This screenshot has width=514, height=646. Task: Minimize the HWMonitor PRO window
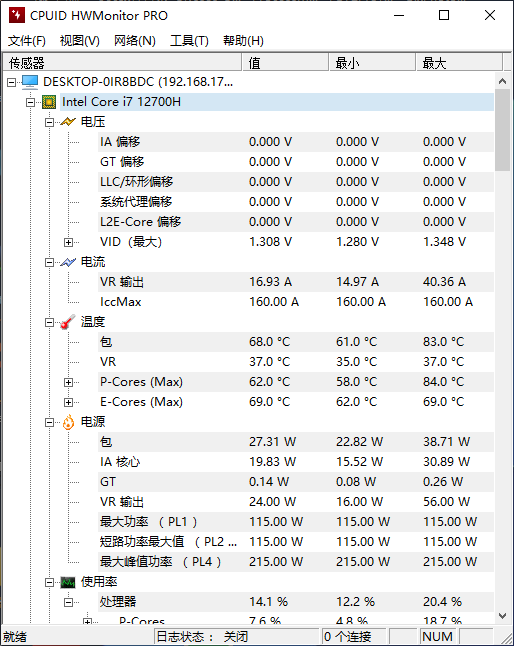click(x=399, y=16)
